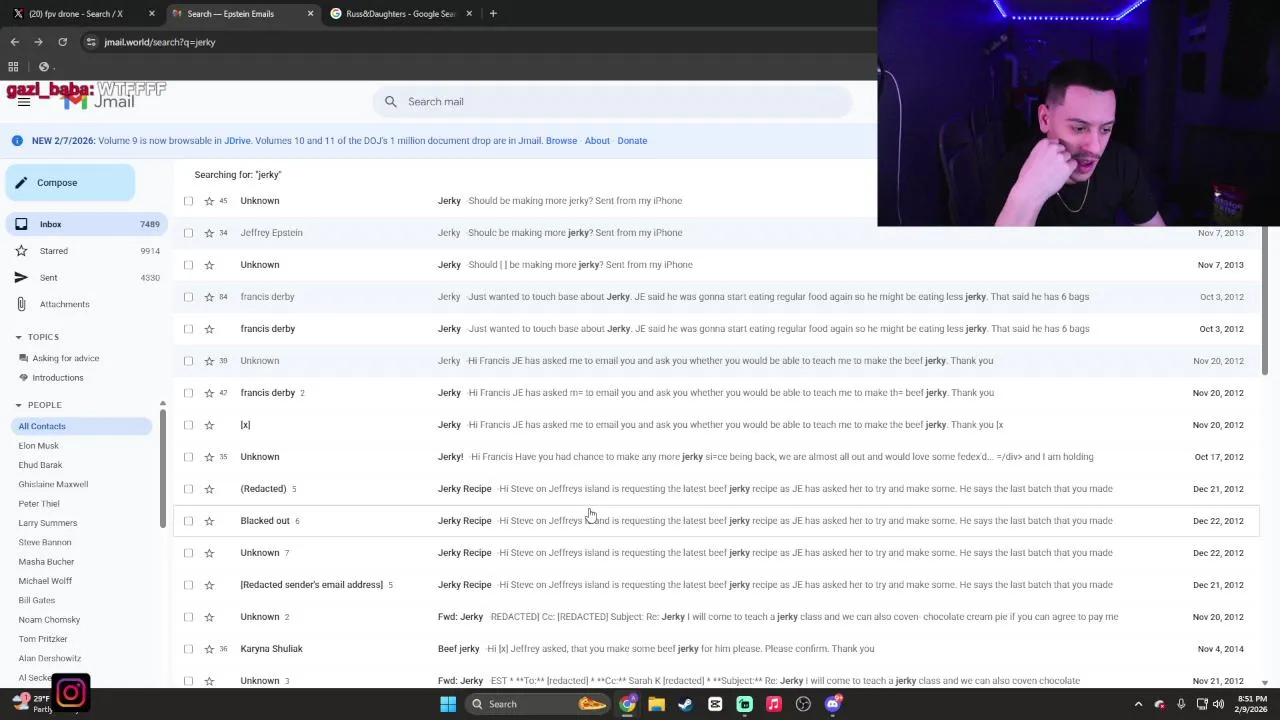1280x720 pixels.
Task: Click the scroll-down arrow of the mail list
Action: coord(1264,682)
